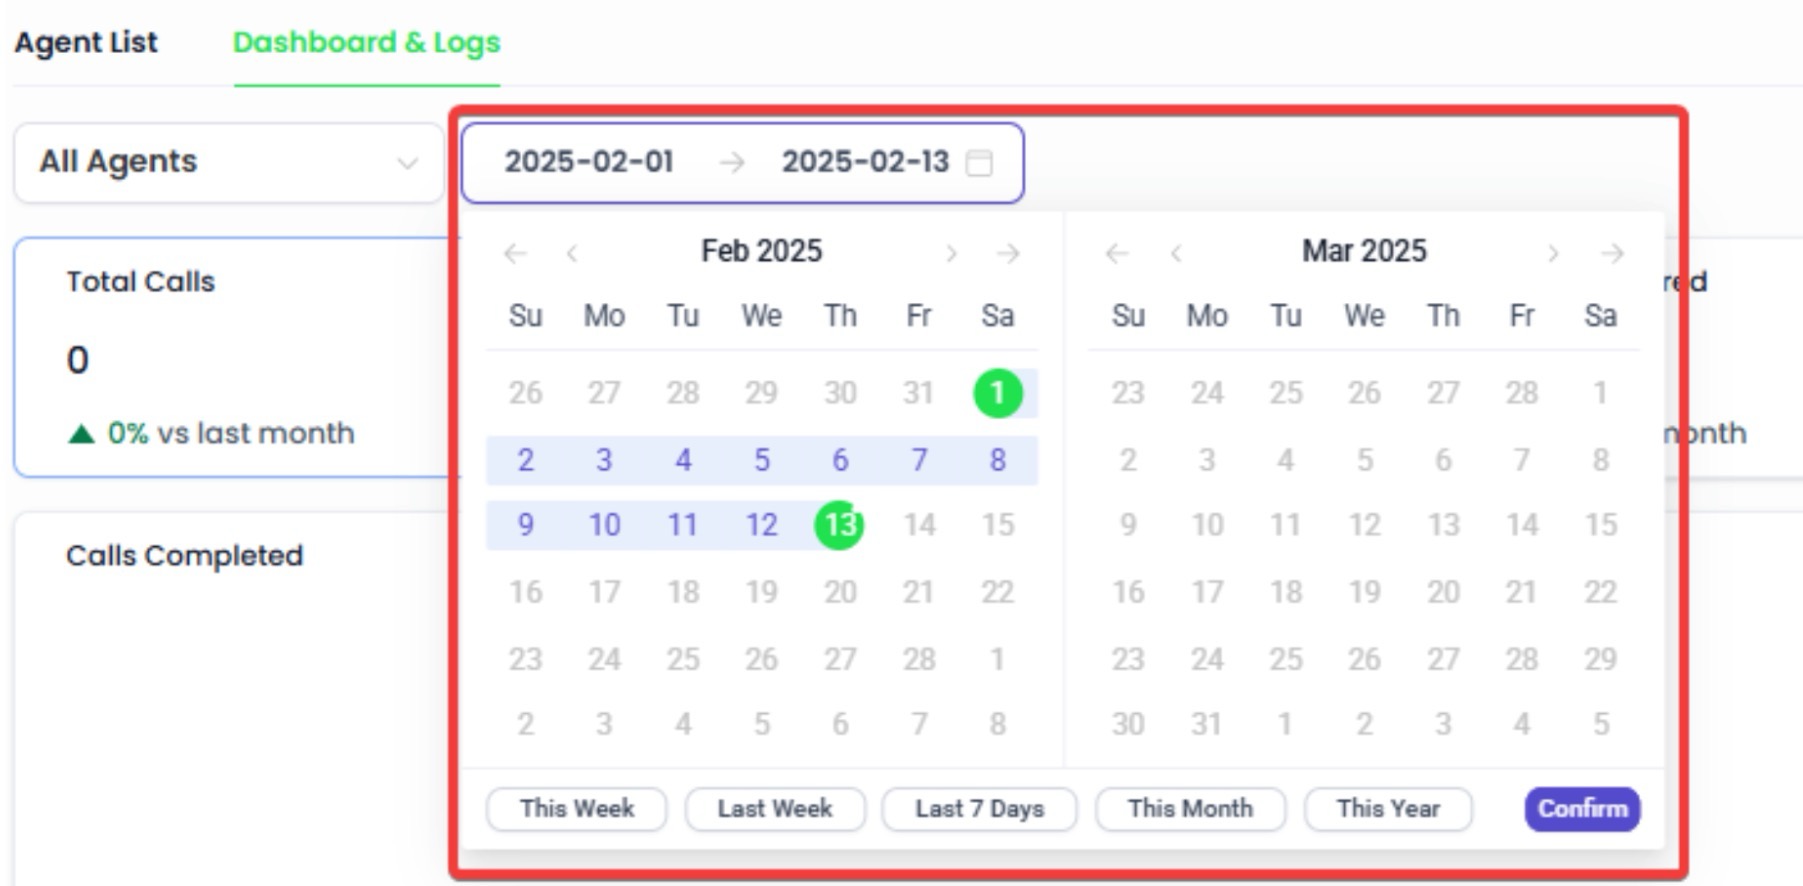This screenshot has width=1803, height=886.
Task: Open the Dashboard & Logs tab
Action: click(x=366, y=43)
